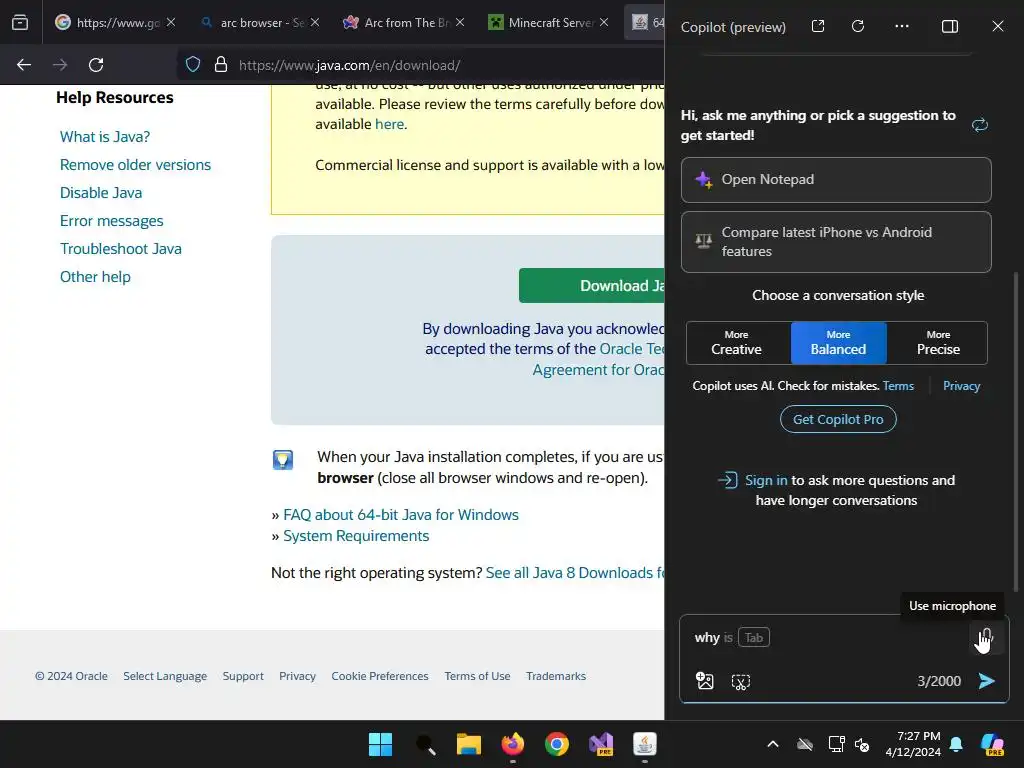Open Copilot Privacy link
This screenshot has width=1024, height=768.
click(x=961, y=386)
